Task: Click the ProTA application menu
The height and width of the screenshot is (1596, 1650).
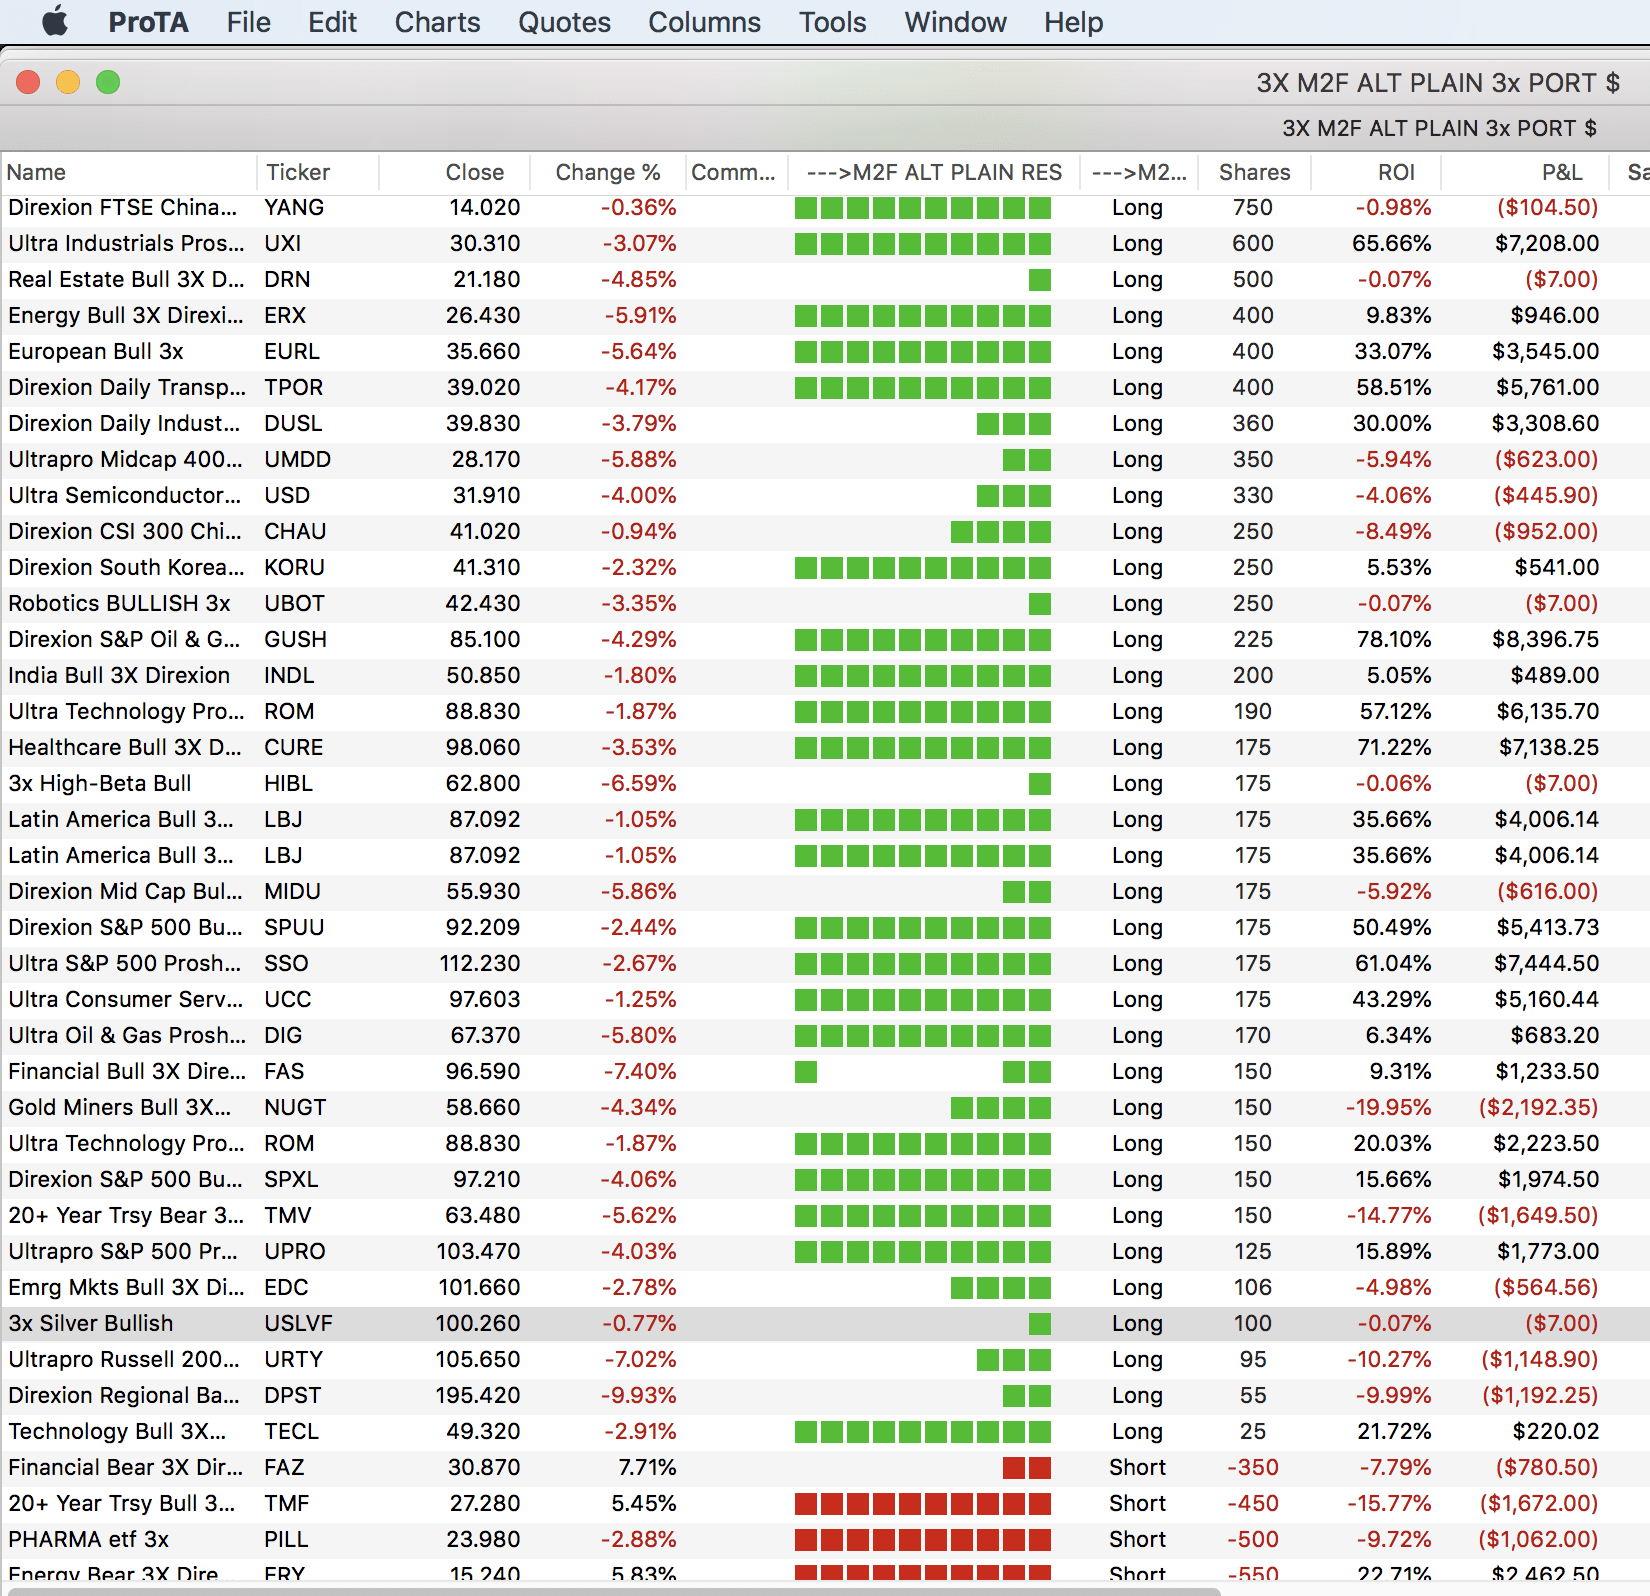Action: 148,22
